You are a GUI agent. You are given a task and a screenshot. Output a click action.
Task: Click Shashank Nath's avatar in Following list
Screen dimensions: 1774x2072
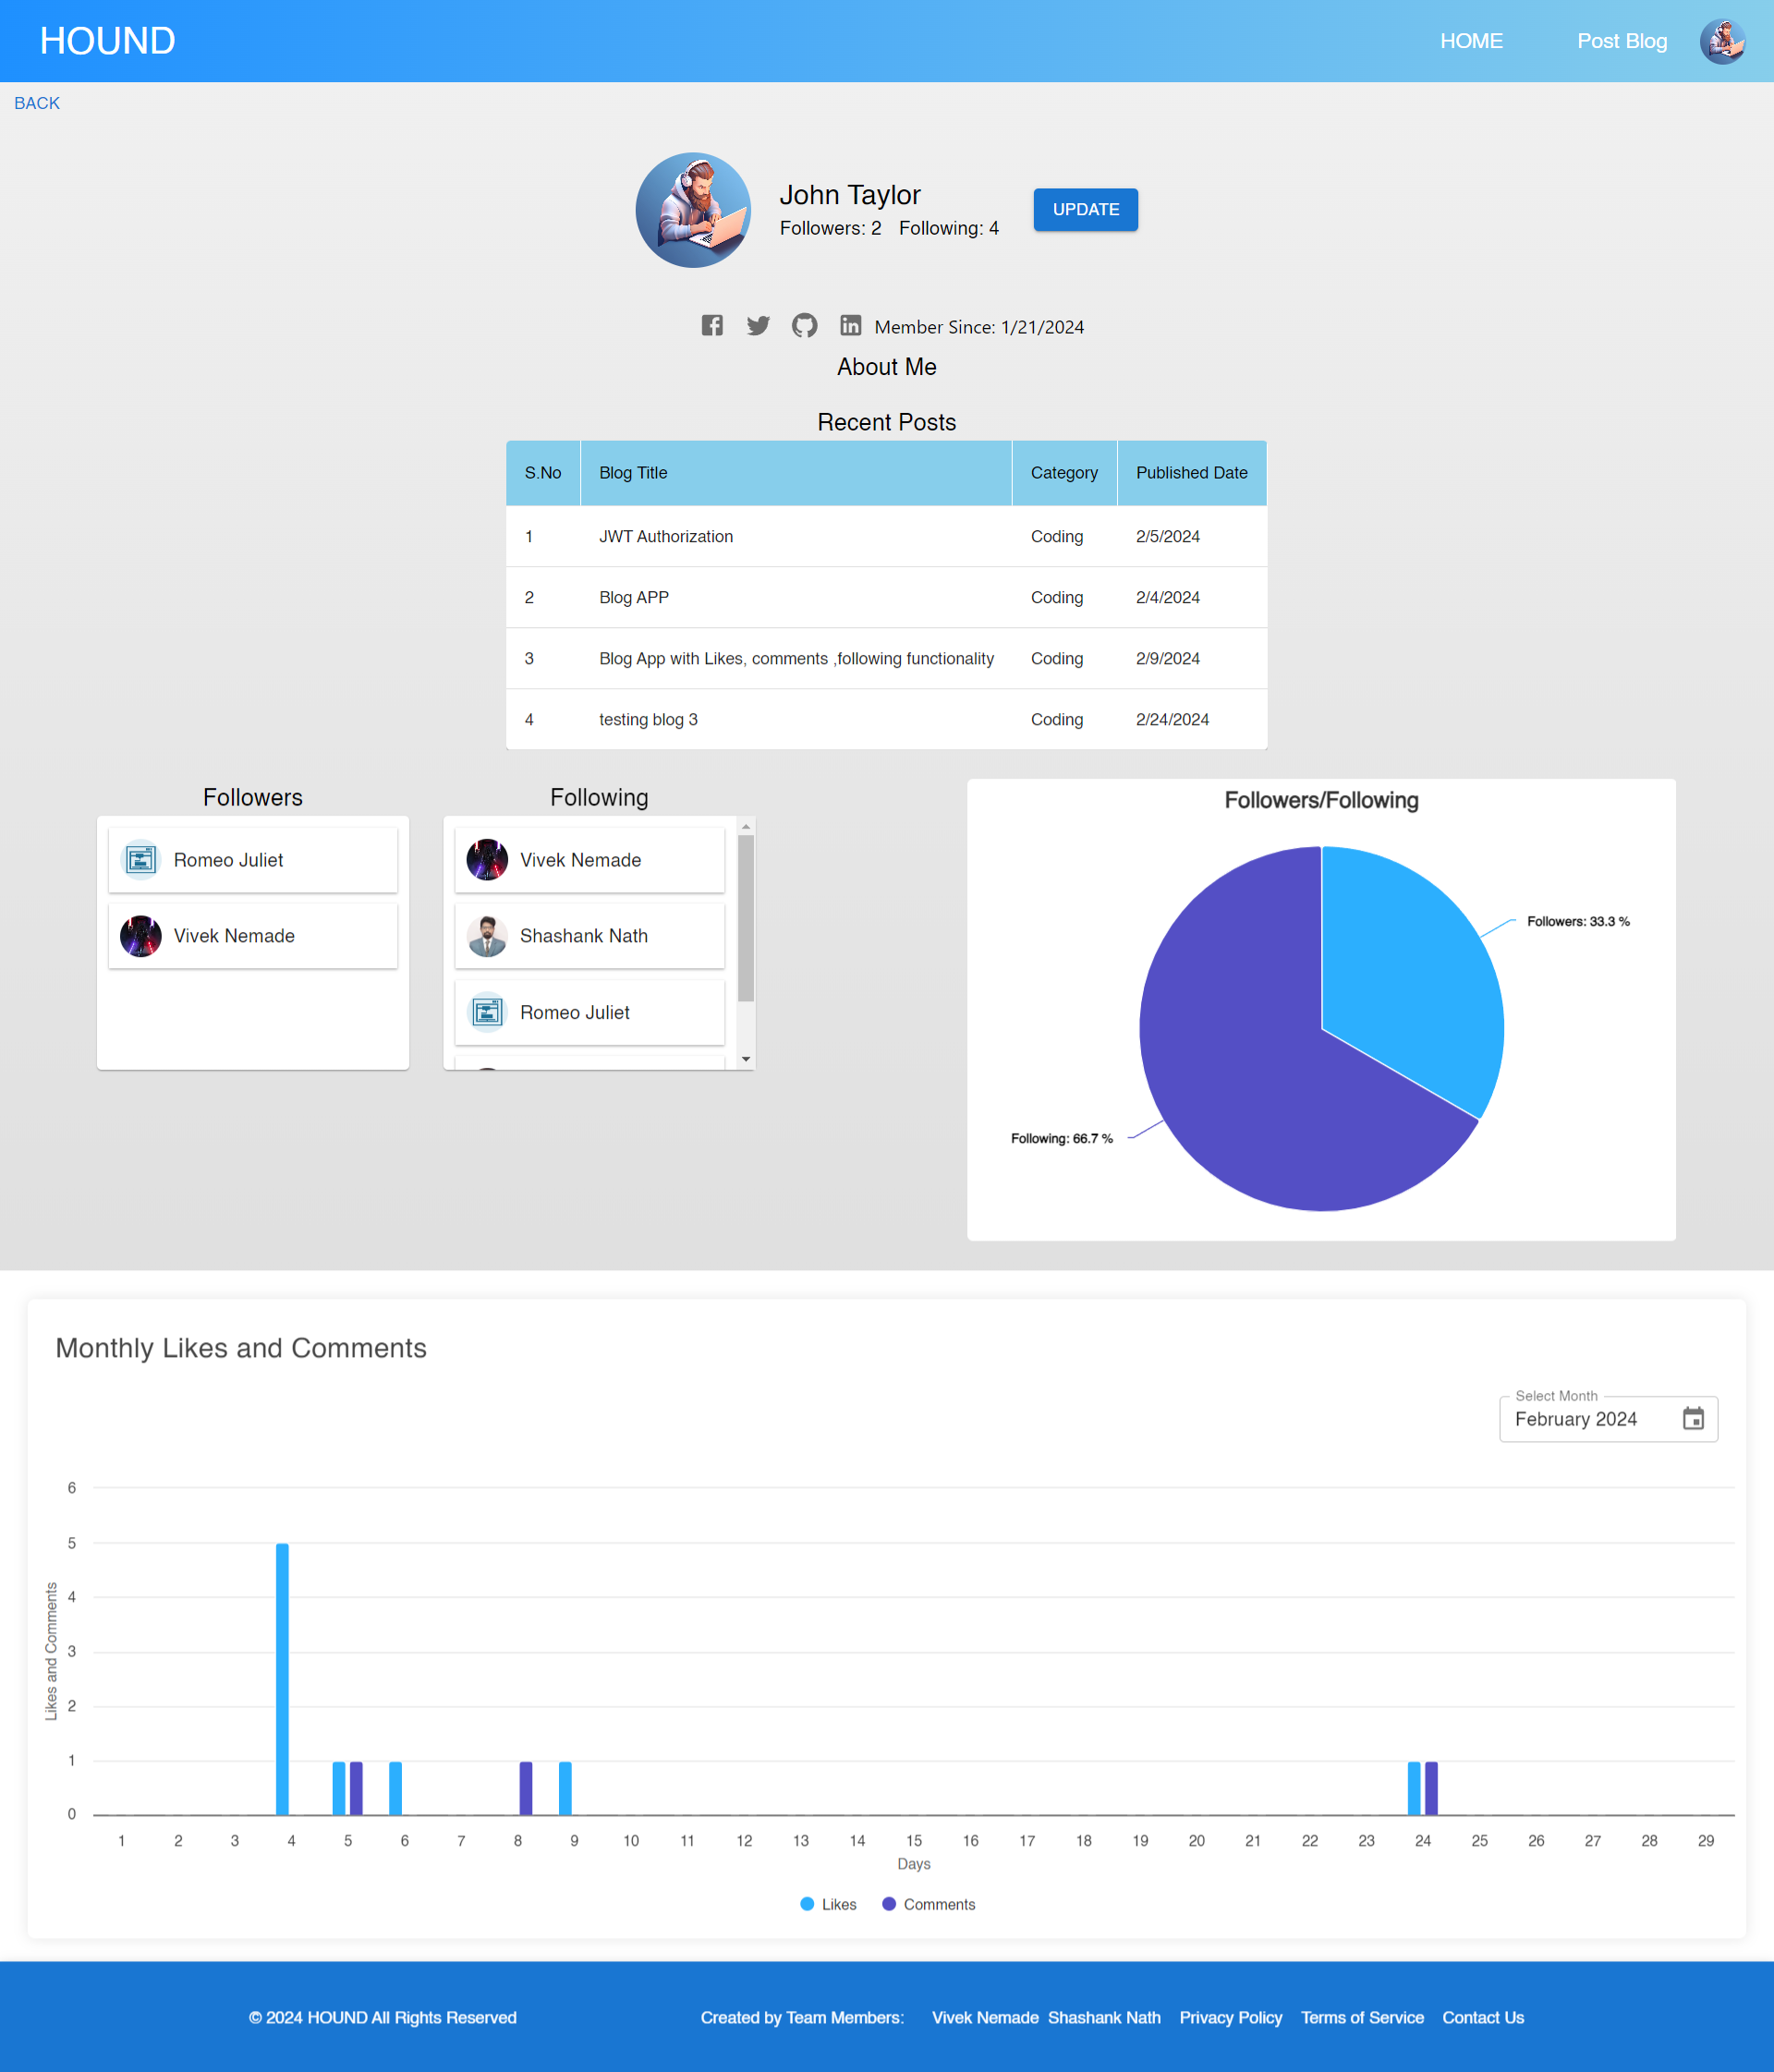(x=487, y=936)
